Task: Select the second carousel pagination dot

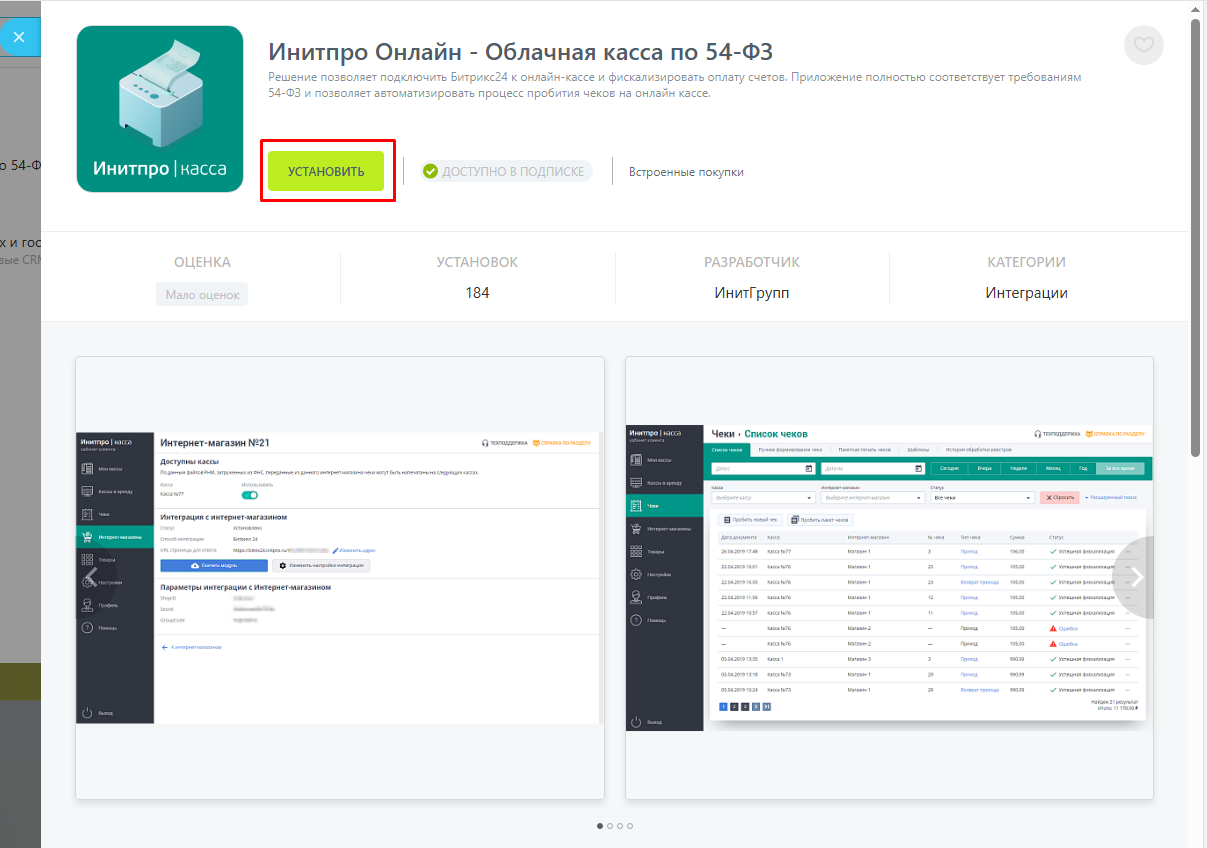Action: (x=610, y=826)
